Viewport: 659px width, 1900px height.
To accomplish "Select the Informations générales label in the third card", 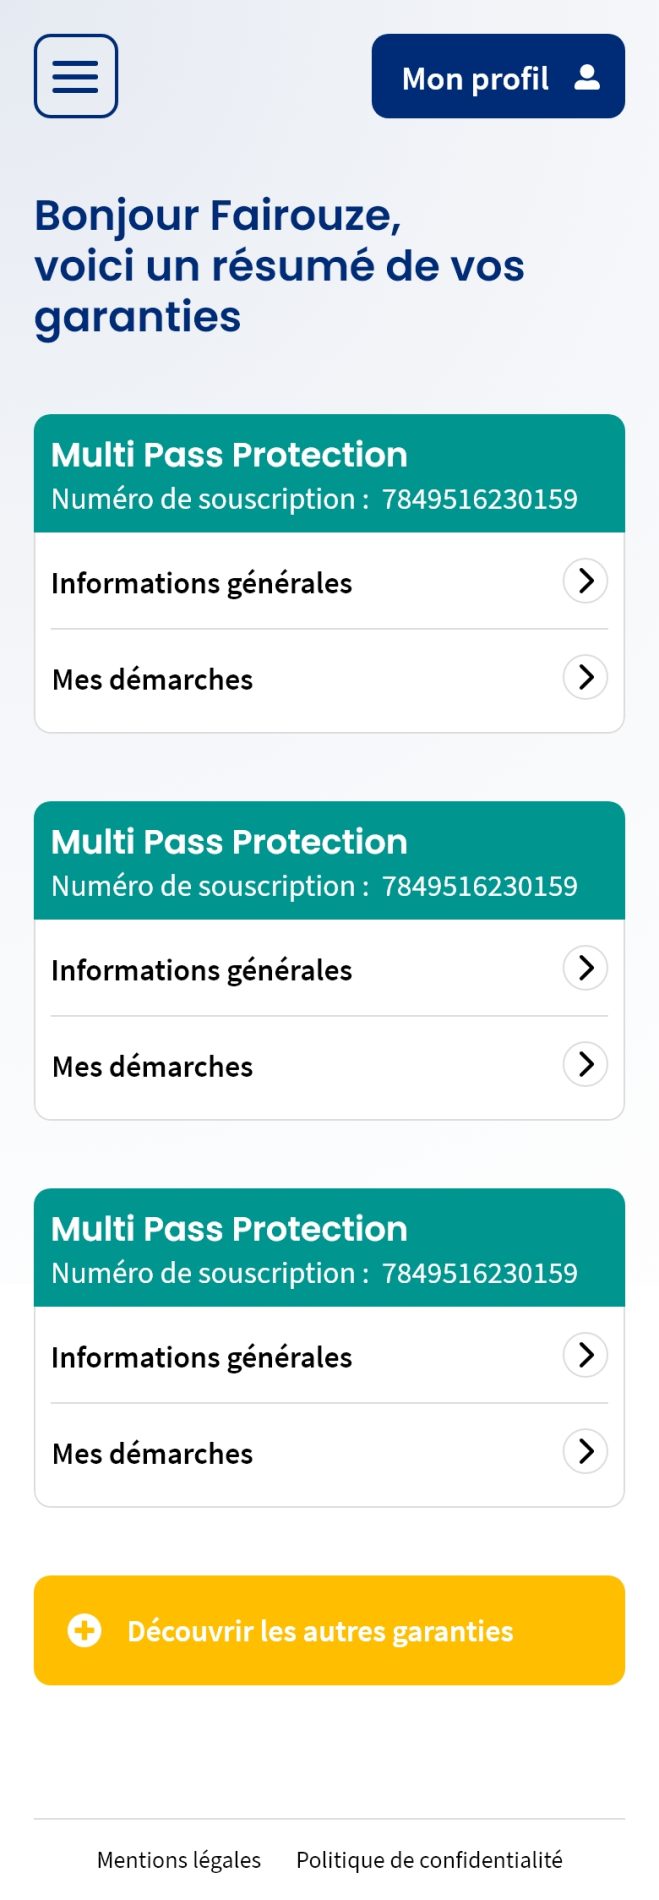I will [x=202, y=1357].
